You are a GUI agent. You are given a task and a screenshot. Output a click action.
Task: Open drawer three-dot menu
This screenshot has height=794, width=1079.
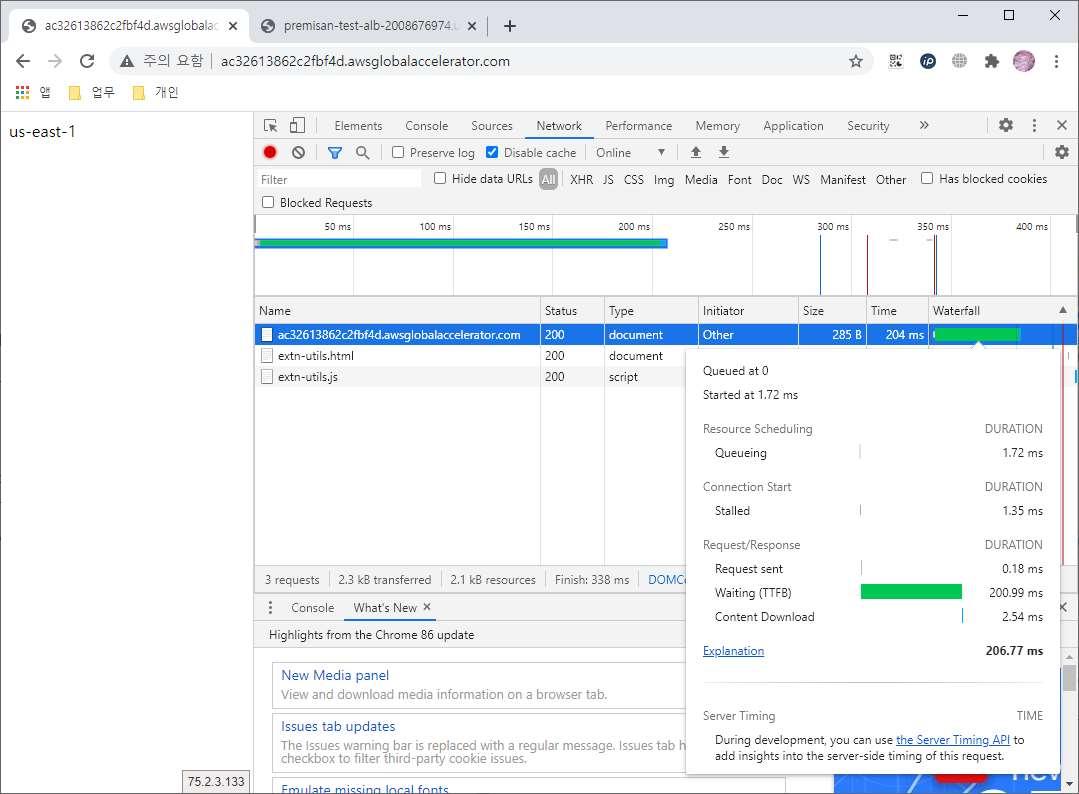[270, 608]
